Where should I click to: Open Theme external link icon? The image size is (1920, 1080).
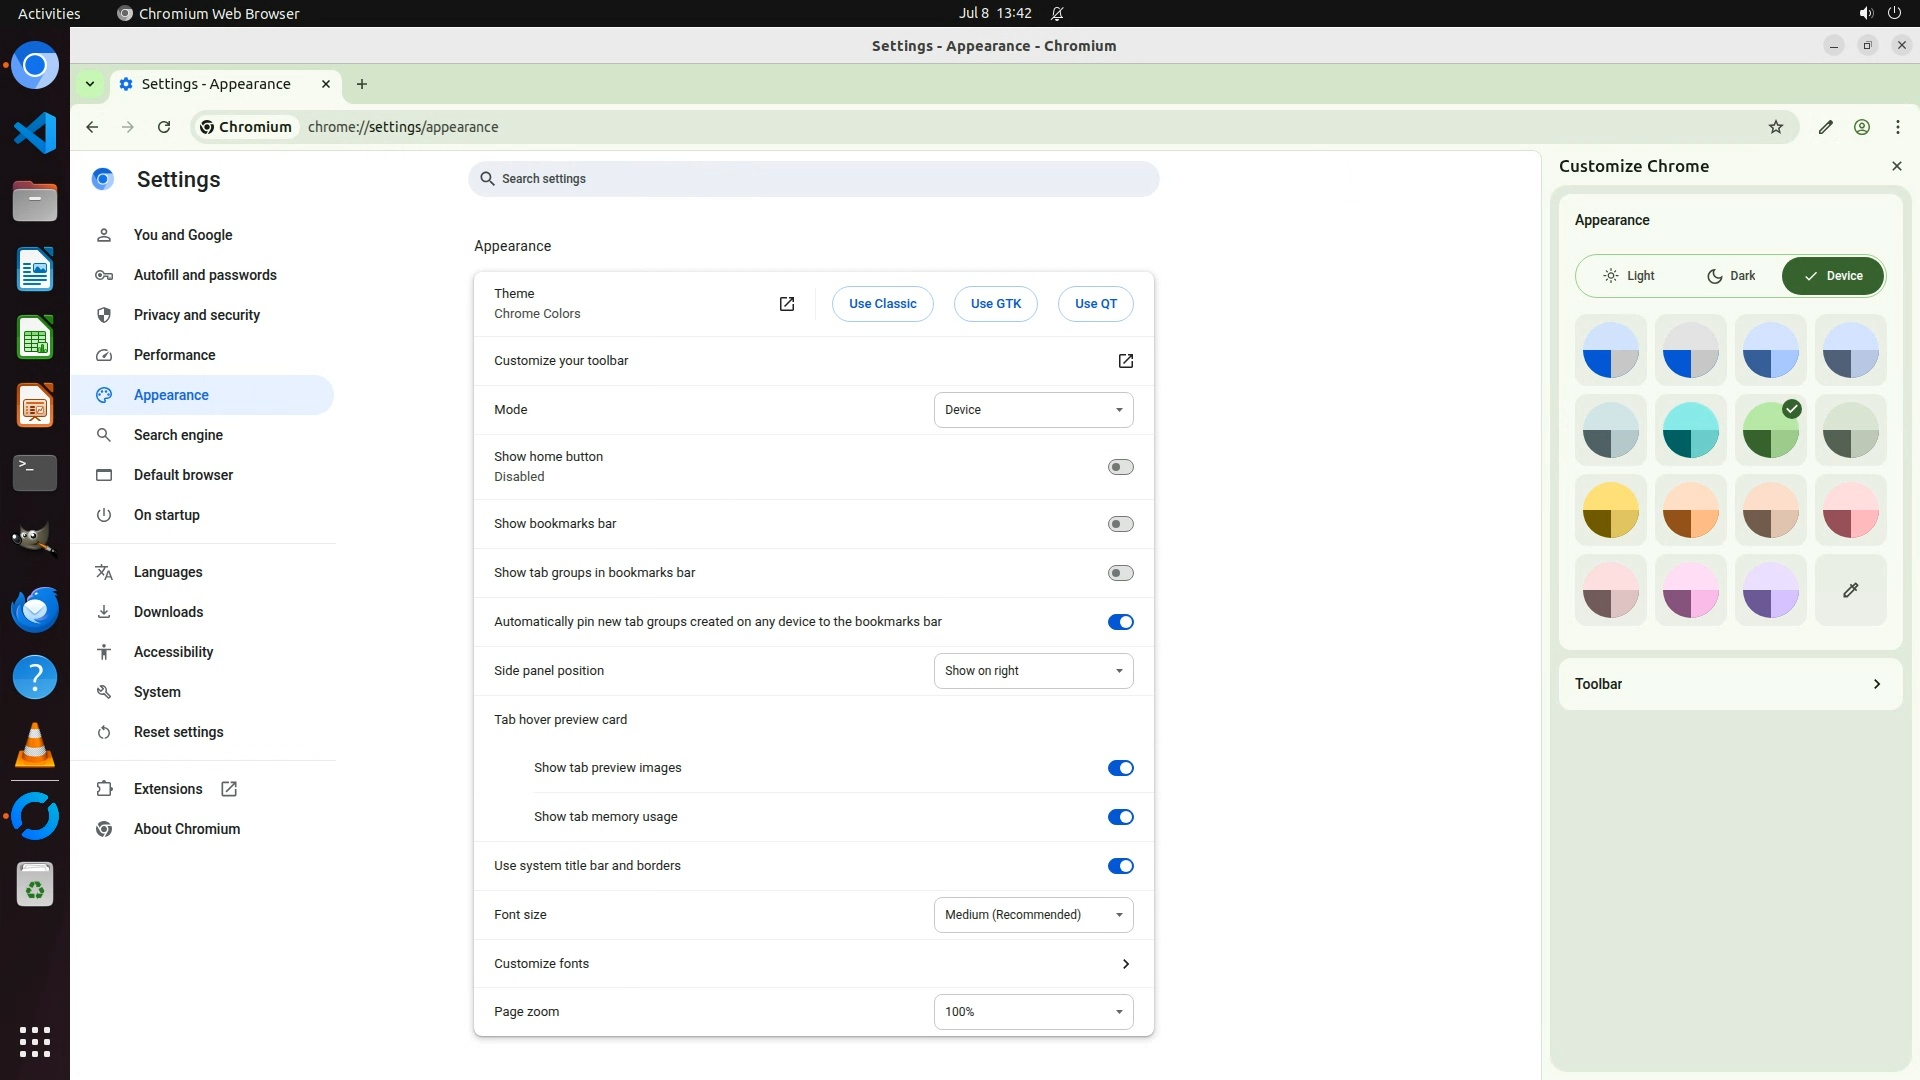pyautogui.click(x=787, y=304)
